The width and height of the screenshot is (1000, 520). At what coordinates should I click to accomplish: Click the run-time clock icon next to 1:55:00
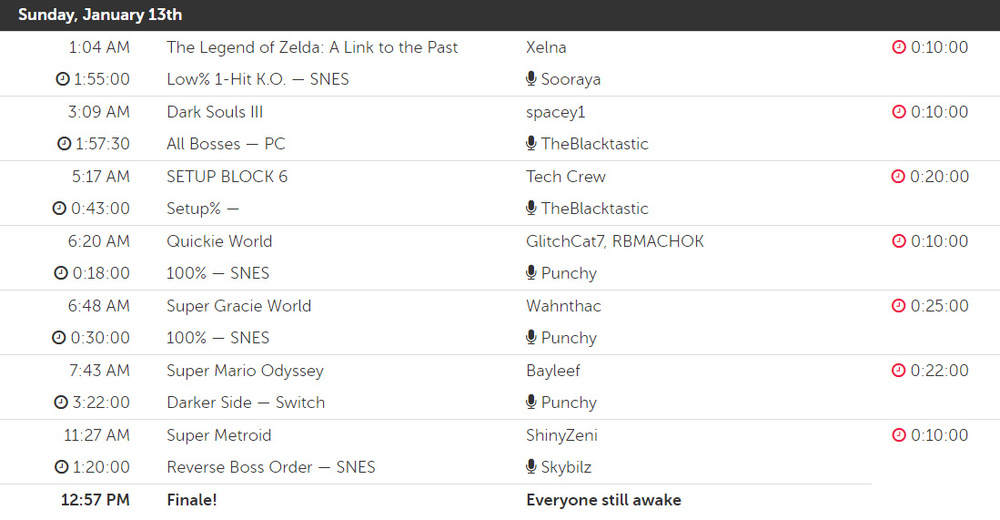(63, 79)
